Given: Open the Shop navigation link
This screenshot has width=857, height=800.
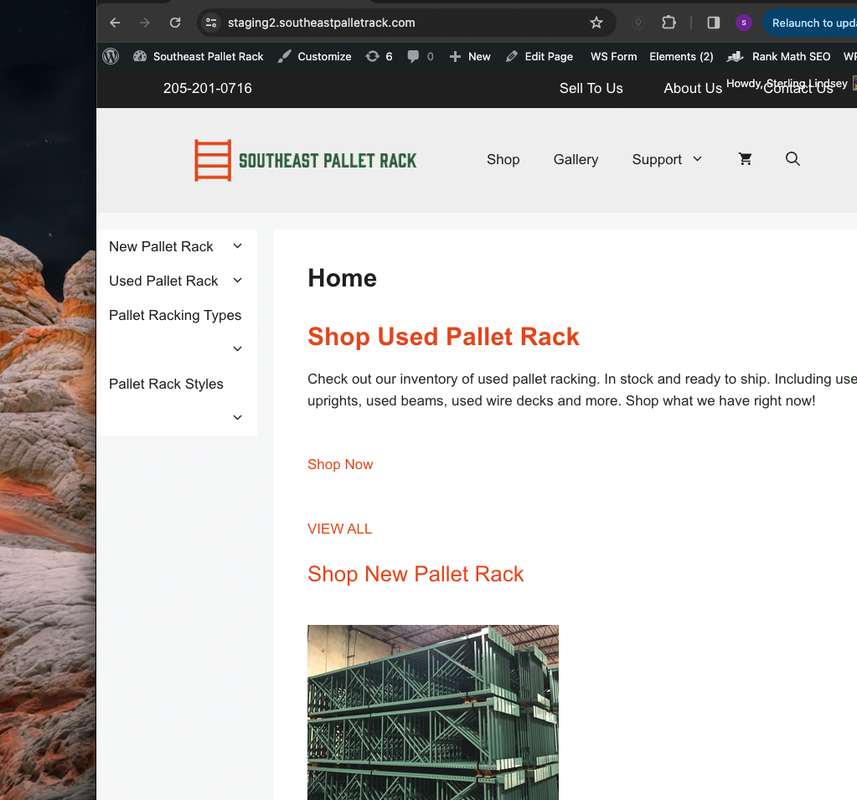Looking at the screenshot, I should (x=503, y=160).
